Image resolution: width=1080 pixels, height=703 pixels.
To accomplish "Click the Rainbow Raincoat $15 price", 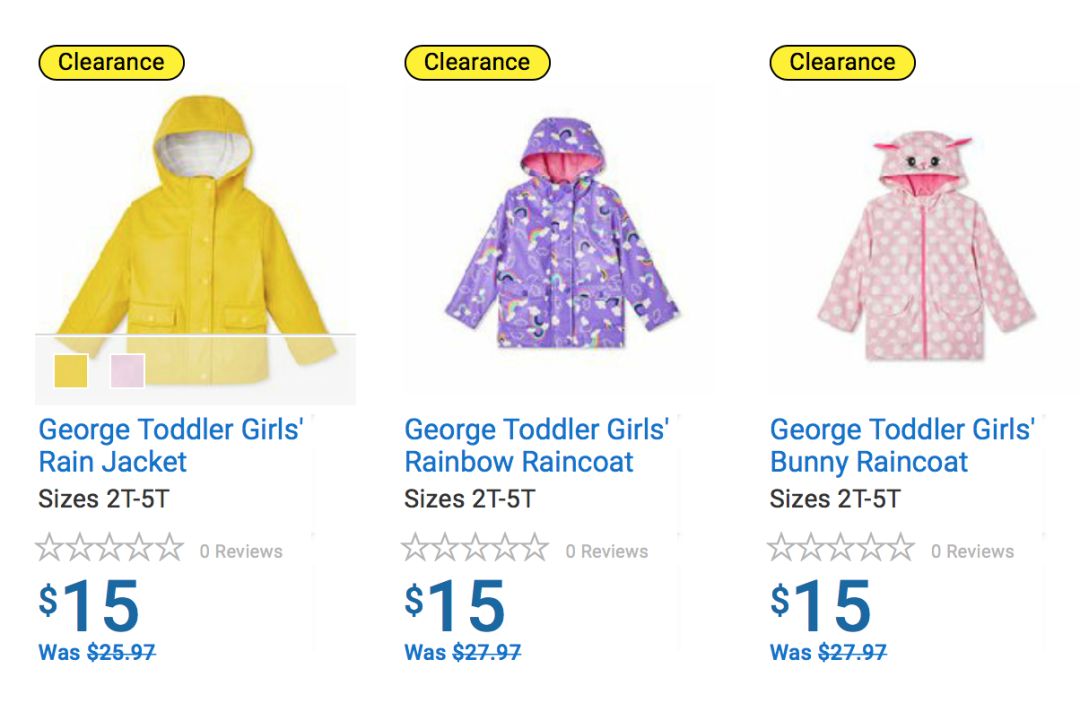I will pyautogui.click(x=455, y=606).
